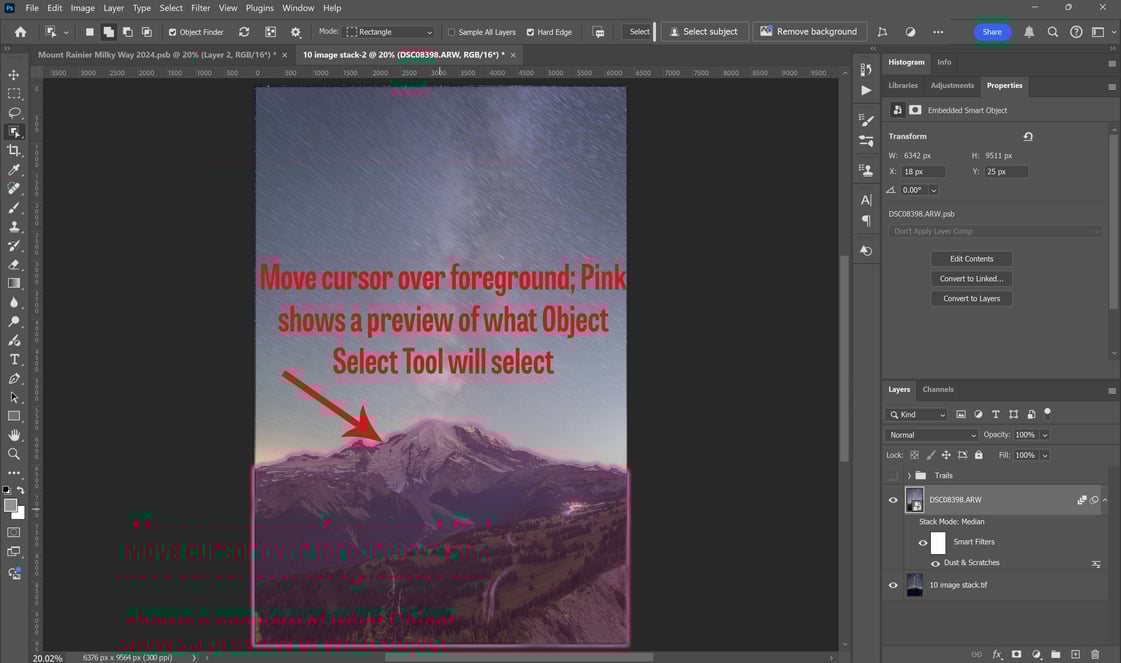Select the Crop tool

[14, 151]
